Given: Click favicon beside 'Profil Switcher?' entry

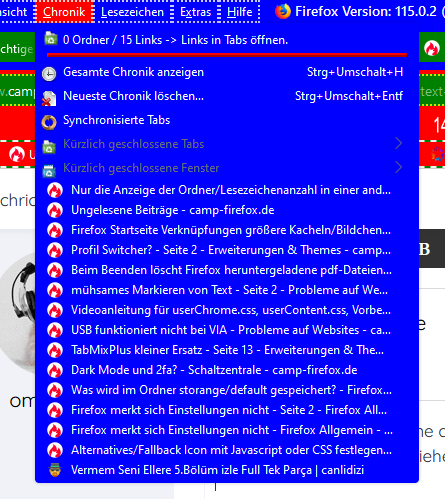Looking at the screenshot, I should click(x=55, y=250).
